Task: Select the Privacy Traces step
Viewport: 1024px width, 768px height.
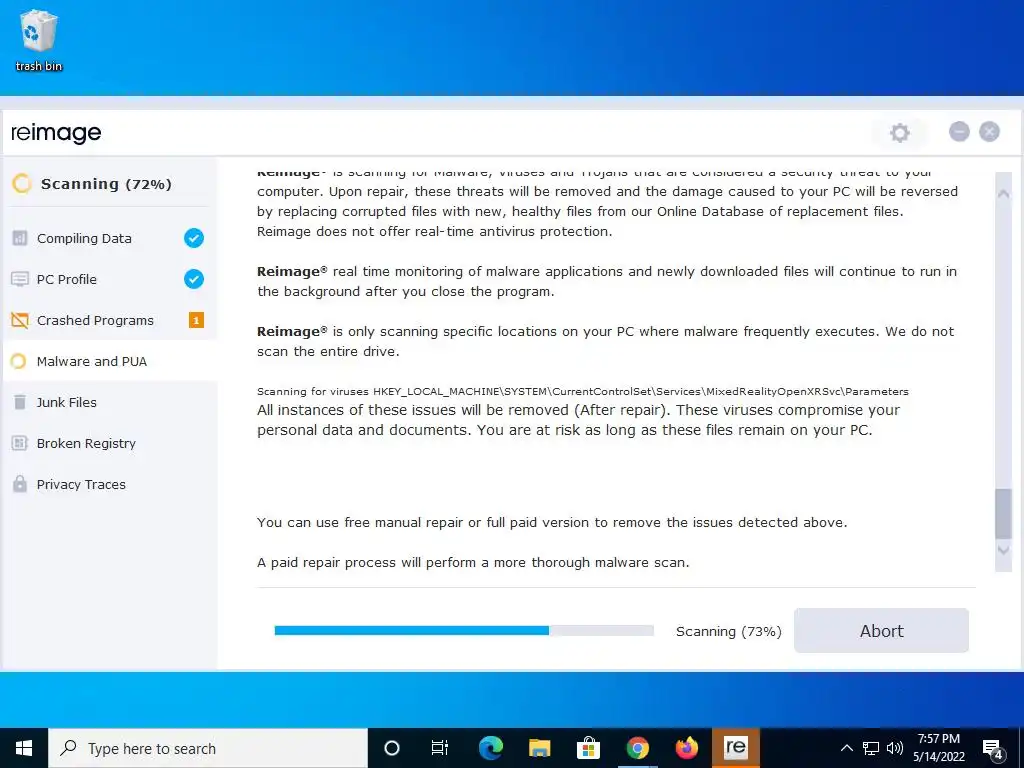Action: click(x=110, y=485)
